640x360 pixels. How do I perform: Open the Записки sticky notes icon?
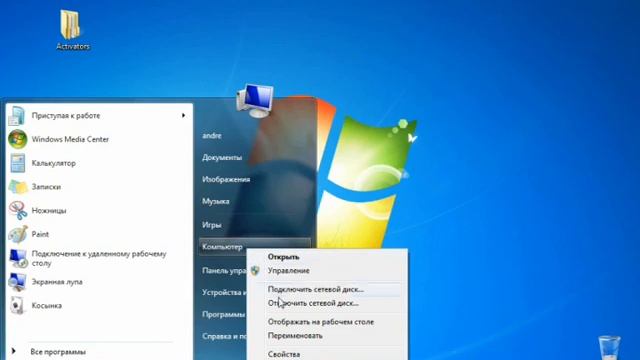(x=18, y=187)
